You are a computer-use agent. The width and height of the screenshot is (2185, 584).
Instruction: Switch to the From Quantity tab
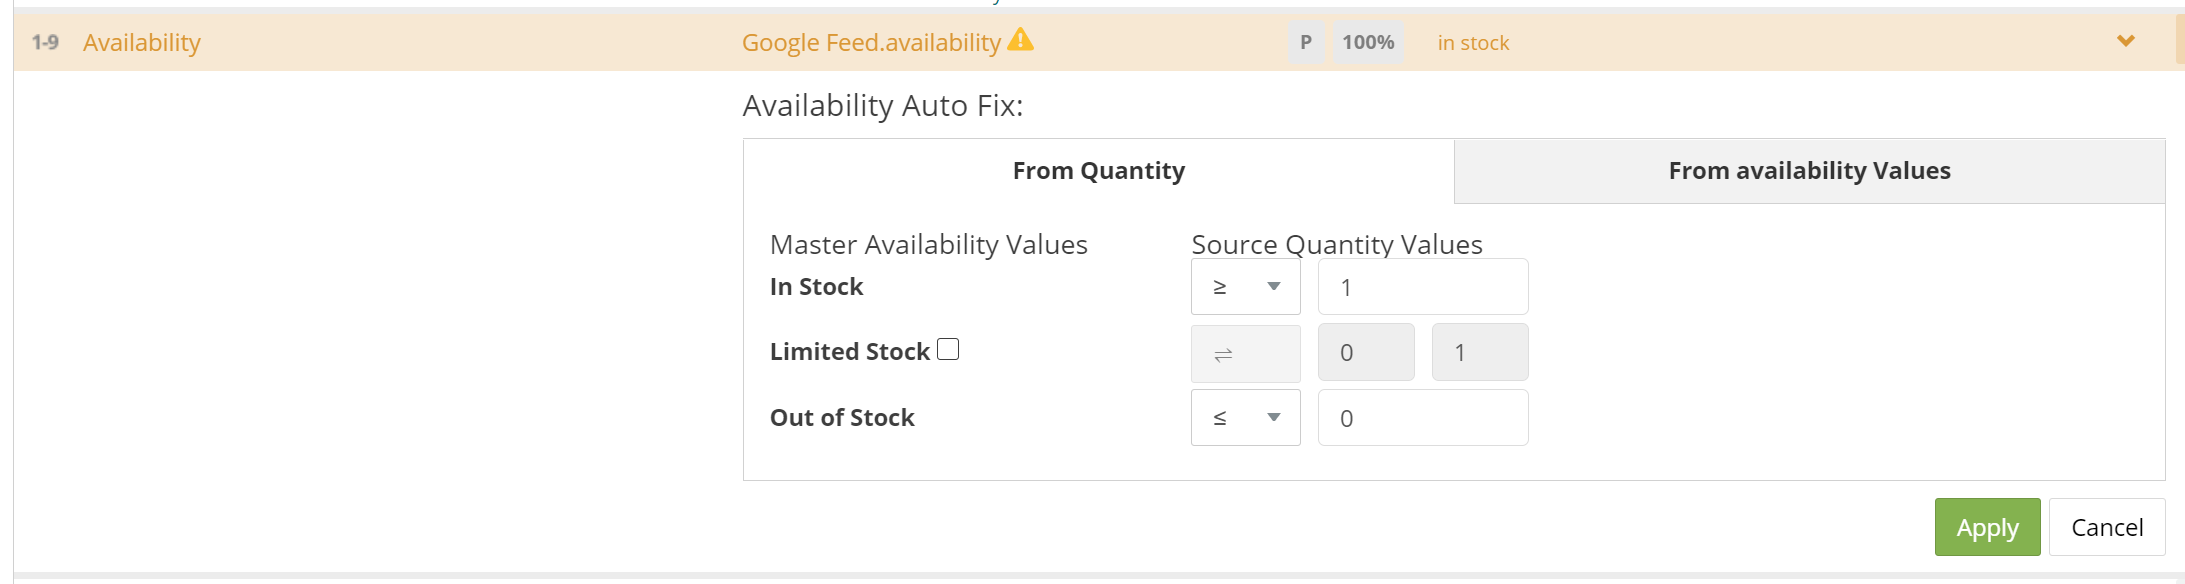[1098, 171]
